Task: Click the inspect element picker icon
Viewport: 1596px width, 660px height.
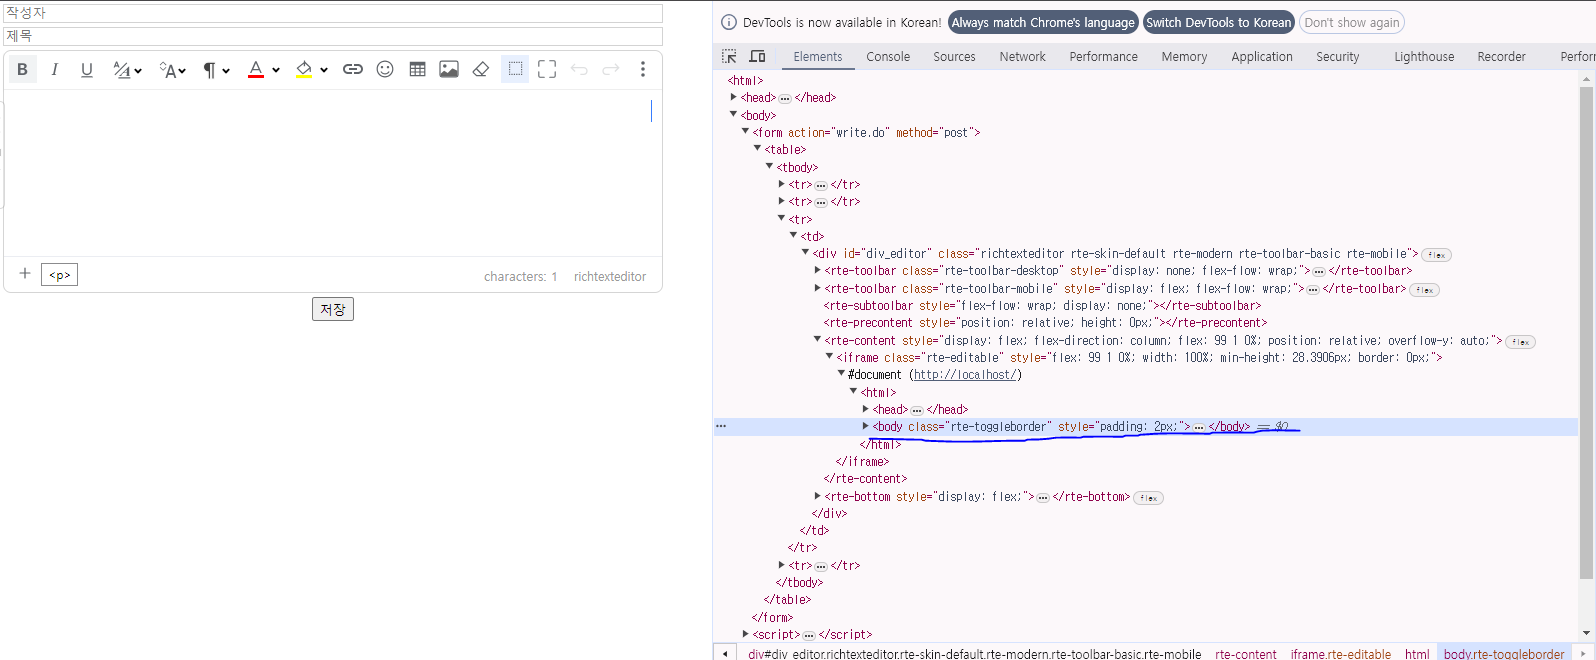Action: (729, 57)
